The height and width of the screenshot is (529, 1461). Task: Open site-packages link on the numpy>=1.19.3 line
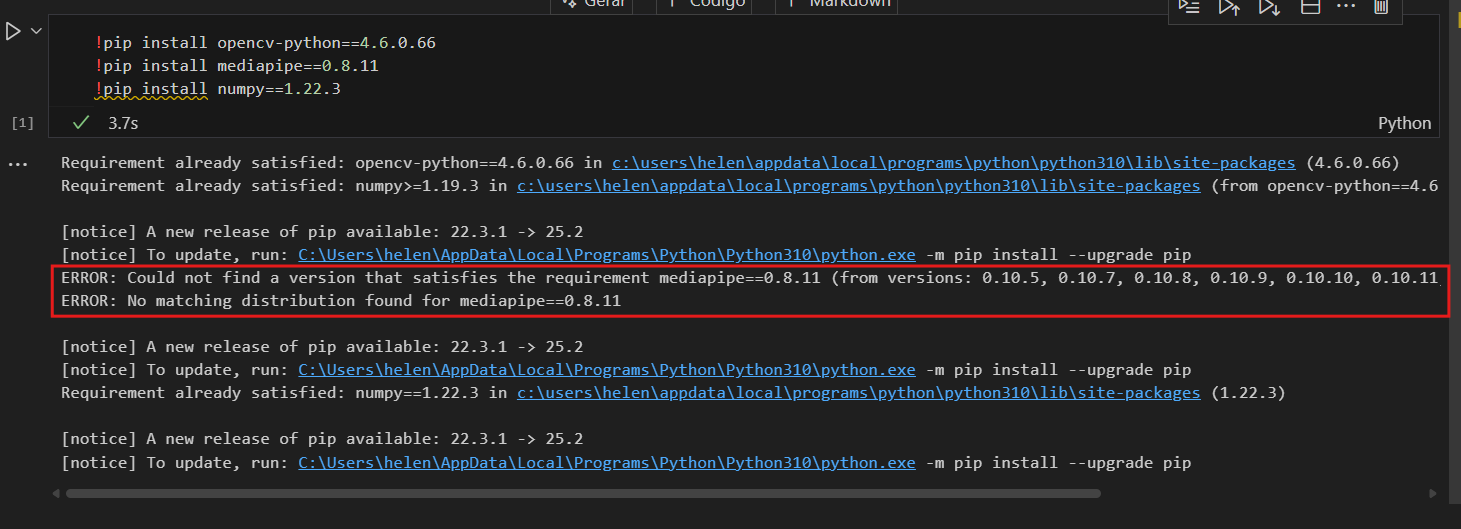[858, 185]
